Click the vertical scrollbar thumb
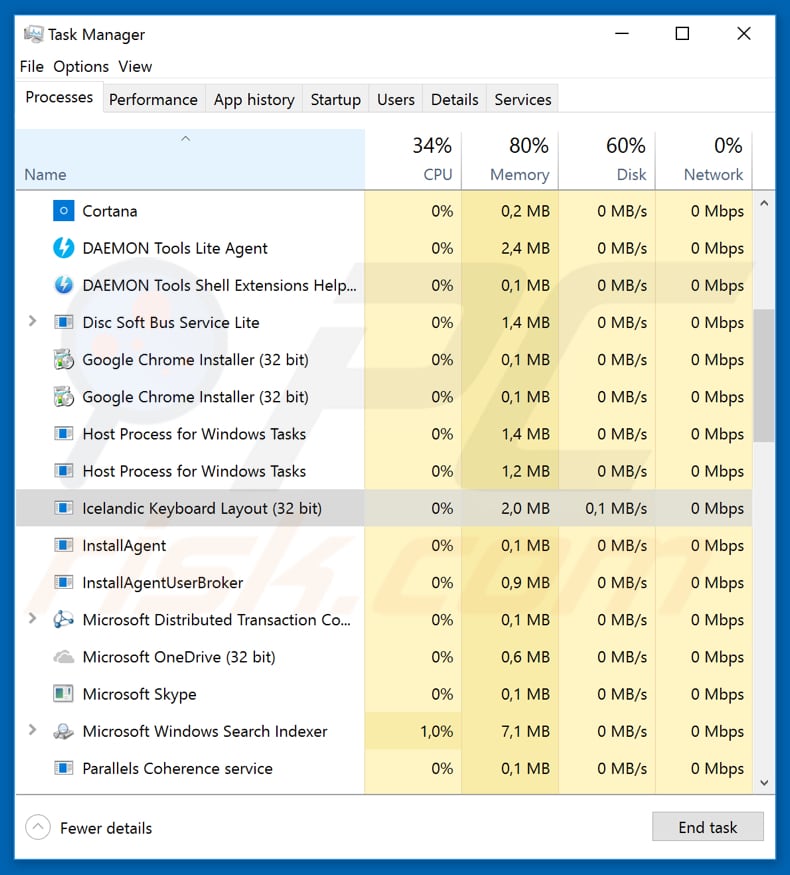This screenshot has height=875, width=790. point(764,376)
